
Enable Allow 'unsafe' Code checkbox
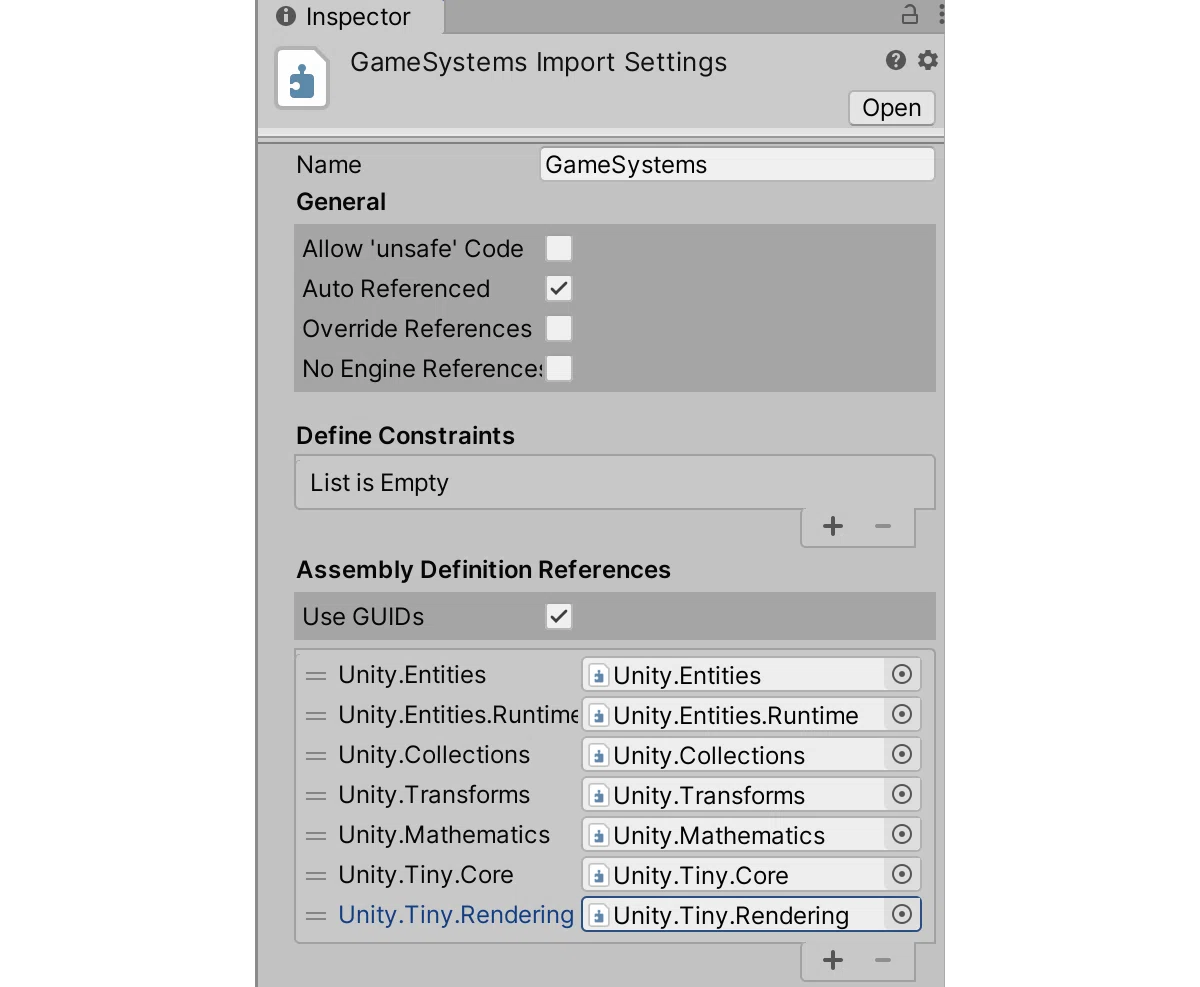pos(559,248)
